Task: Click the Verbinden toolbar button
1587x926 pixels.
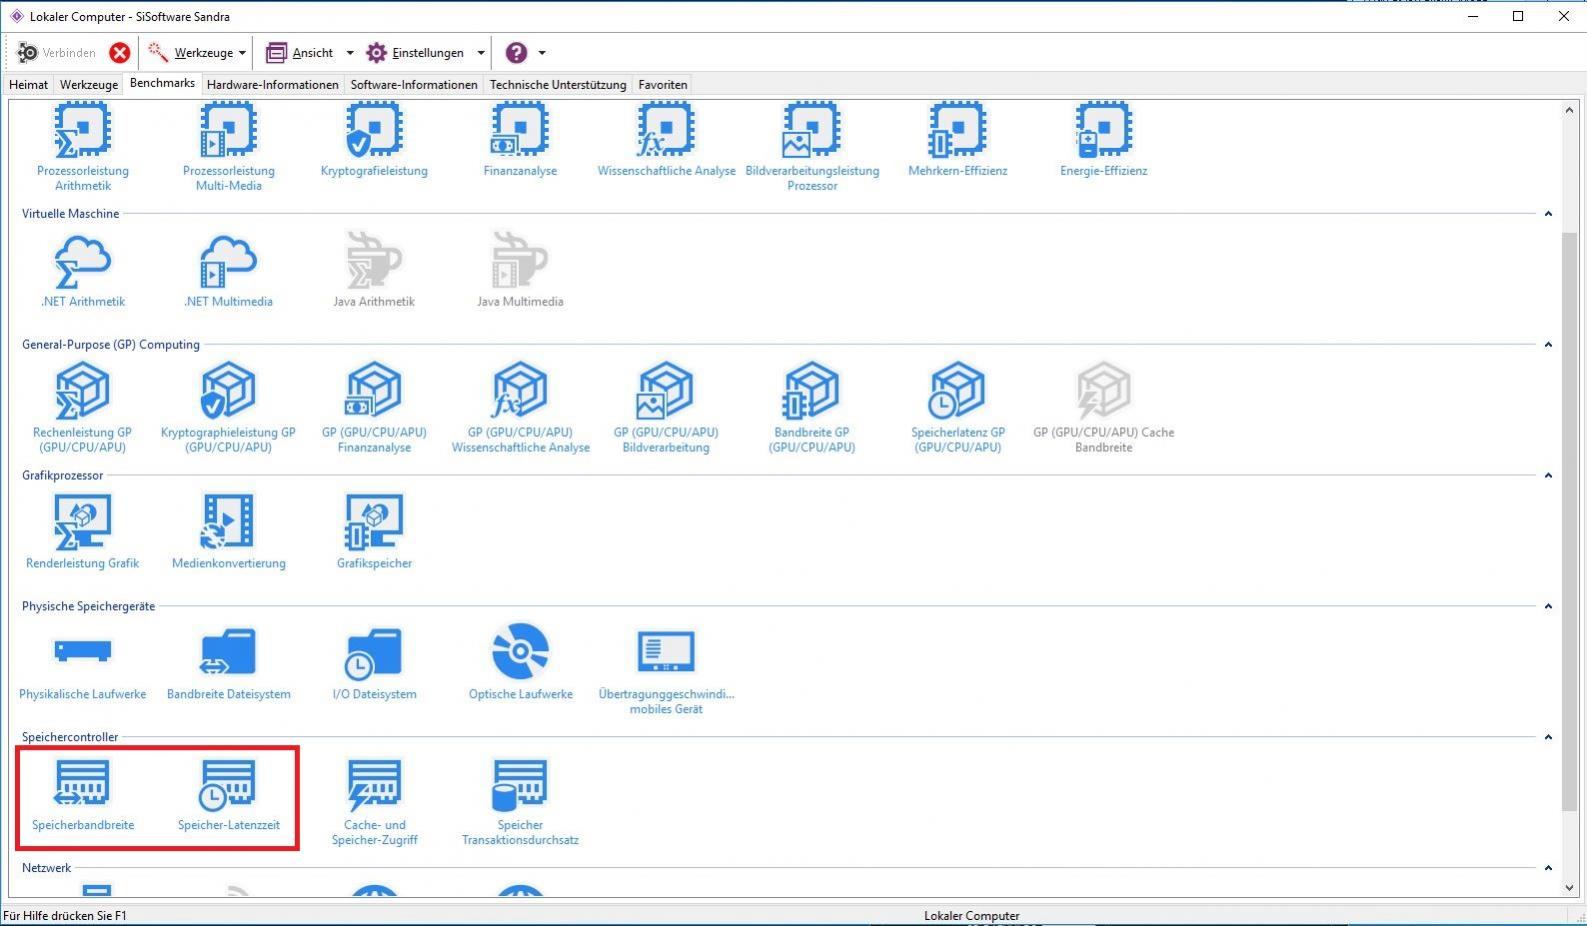Action: pos(57,53)
